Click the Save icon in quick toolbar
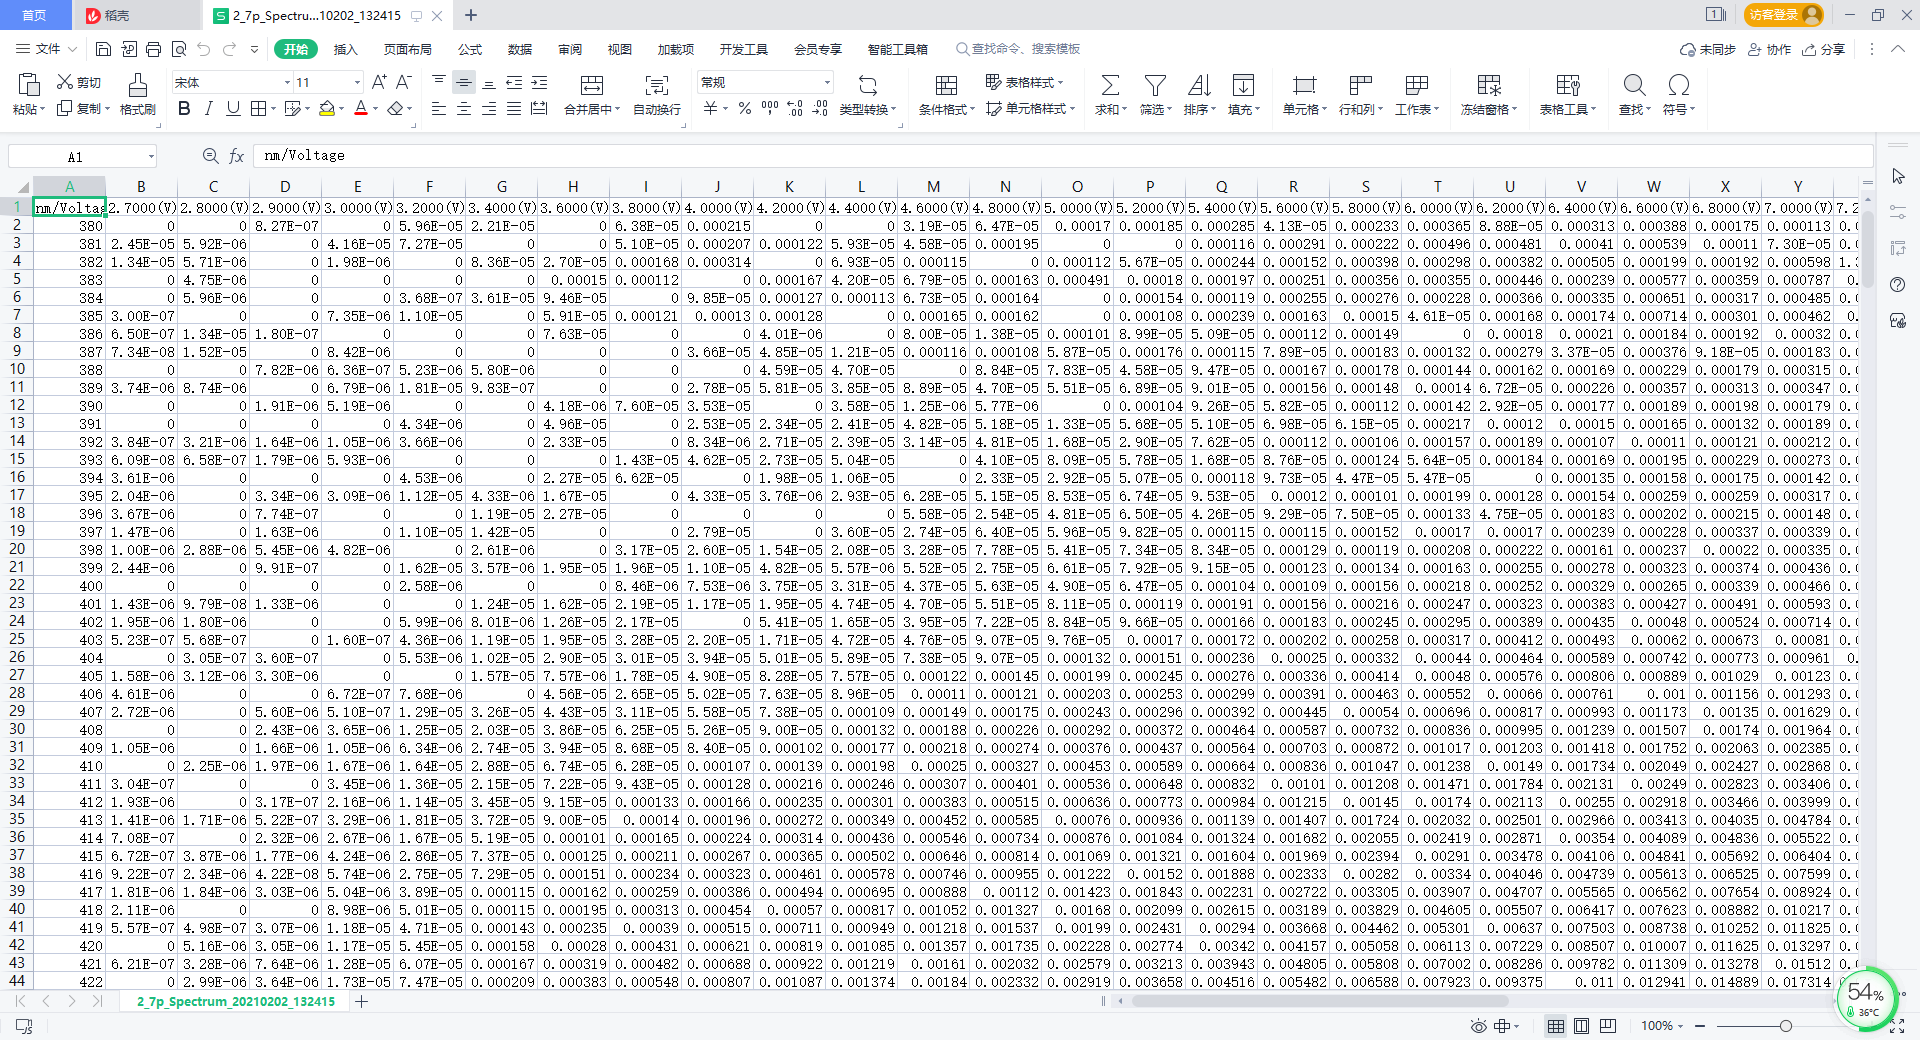Screen dimensions: 1920x1040 (103, 49)
